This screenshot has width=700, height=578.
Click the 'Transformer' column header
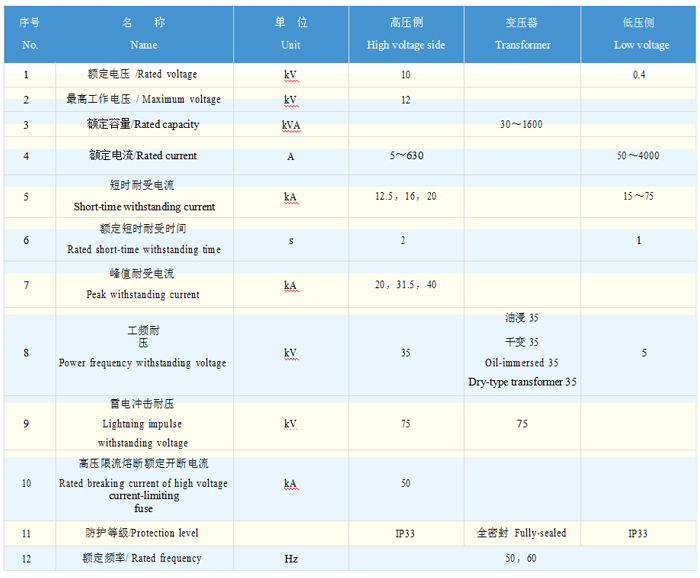(x=522, y=34)
